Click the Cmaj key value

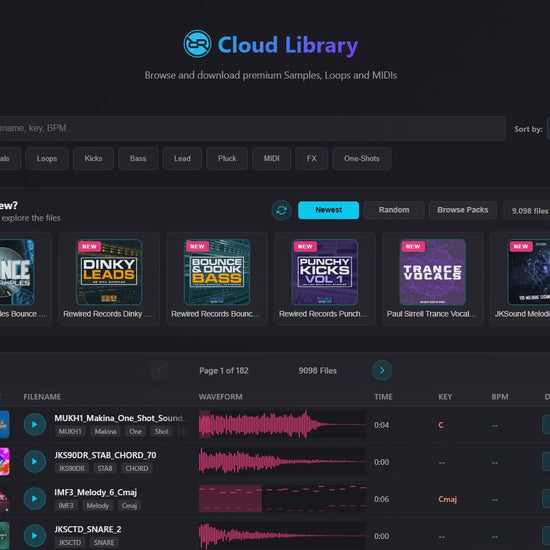click(447, 499)
